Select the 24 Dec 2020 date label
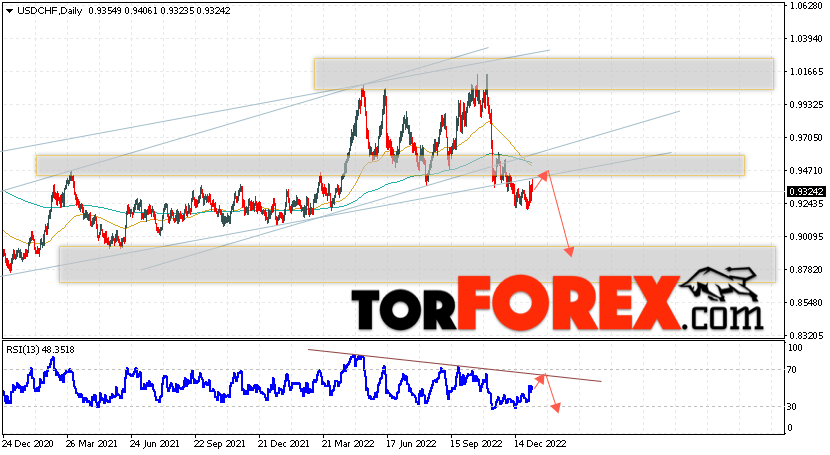Viewport: 830px width, 455px height. click(27, 443)
